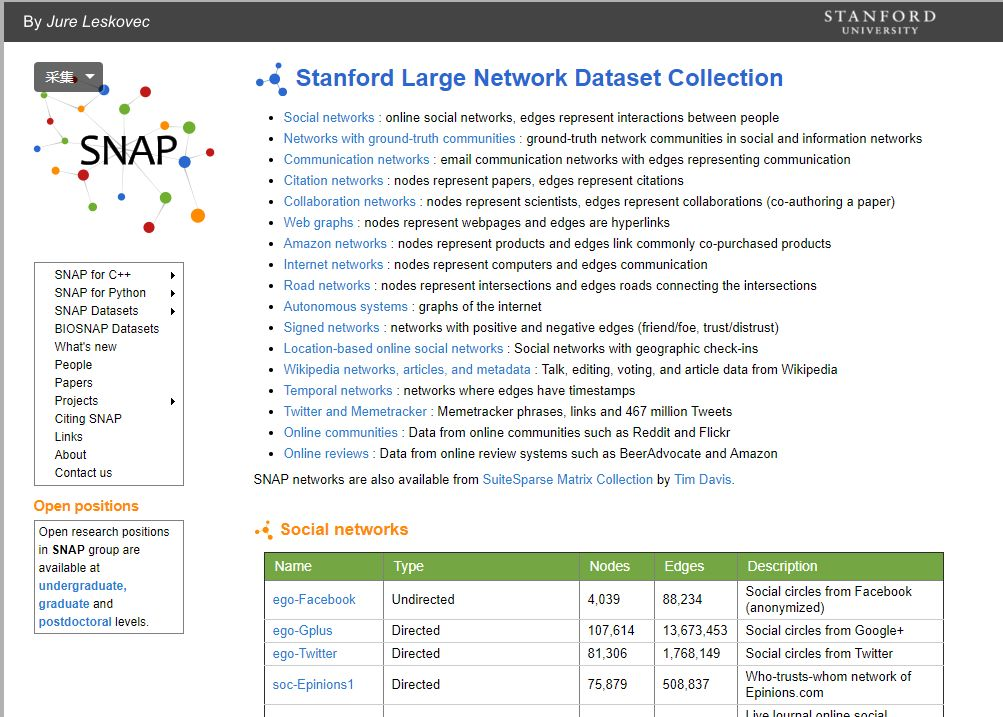
Task: Open the Tim Davis link
Action: (703, 480)
